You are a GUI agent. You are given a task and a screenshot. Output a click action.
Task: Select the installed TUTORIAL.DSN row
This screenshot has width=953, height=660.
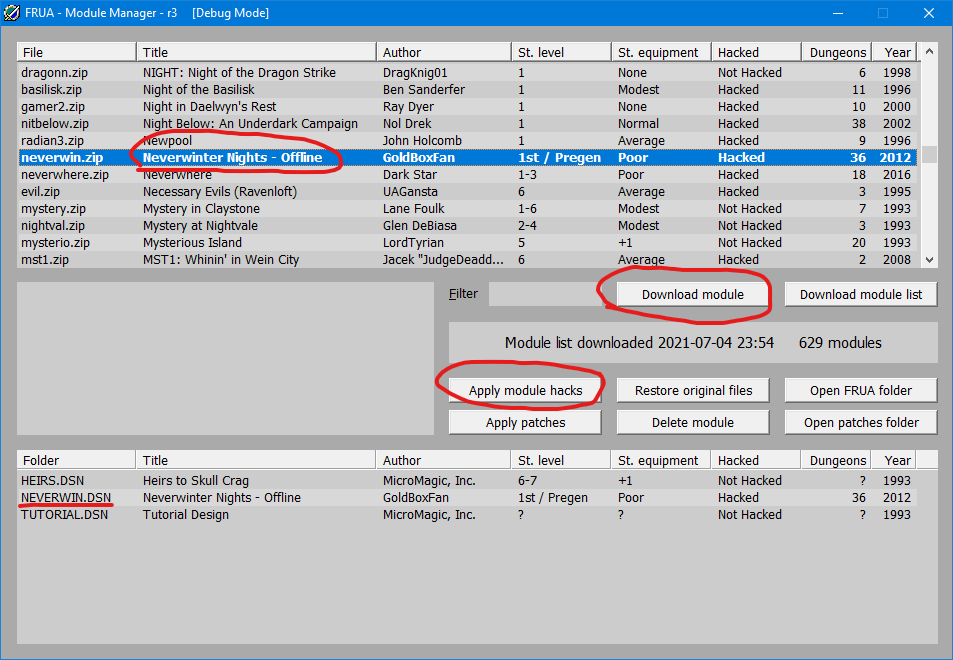tap(467, 514)
